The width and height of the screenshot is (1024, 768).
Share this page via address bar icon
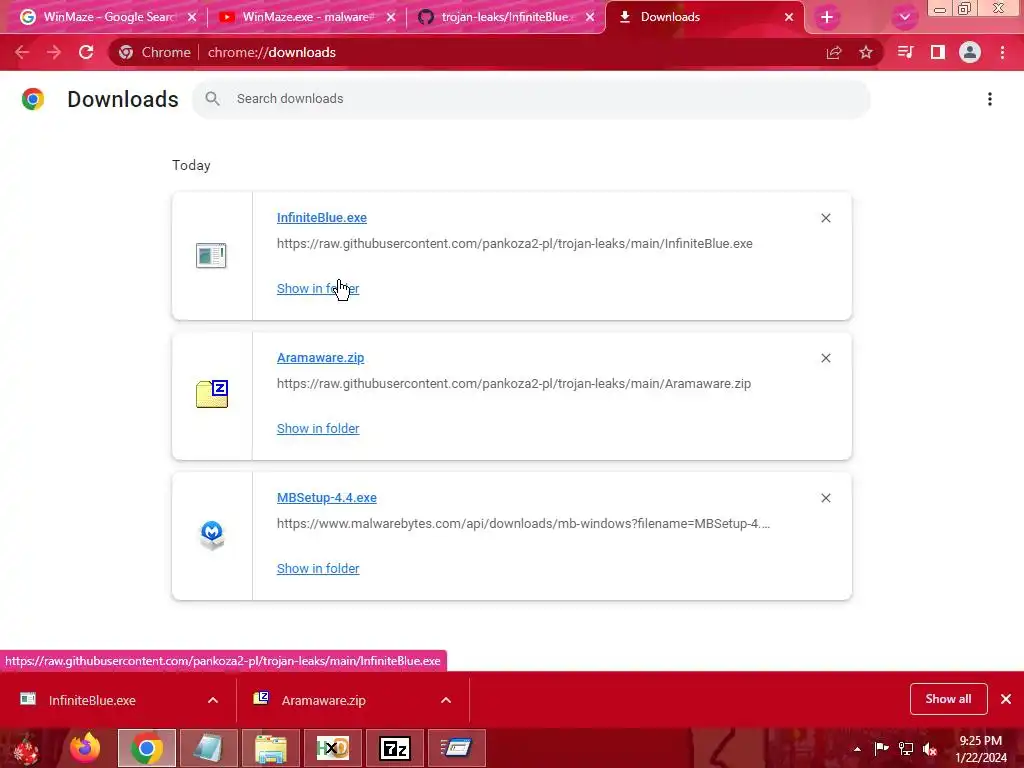(x=834, y=52)
